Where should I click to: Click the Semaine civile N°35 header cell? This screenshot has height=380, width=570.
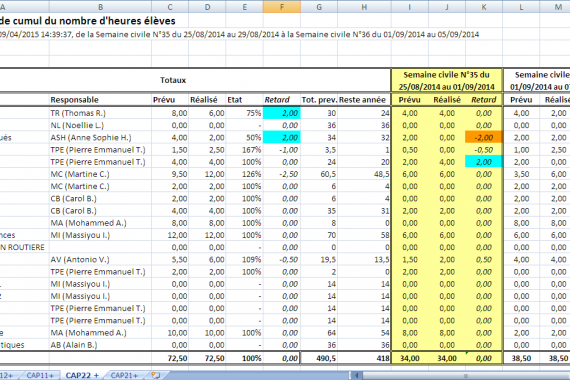[447, 81]
